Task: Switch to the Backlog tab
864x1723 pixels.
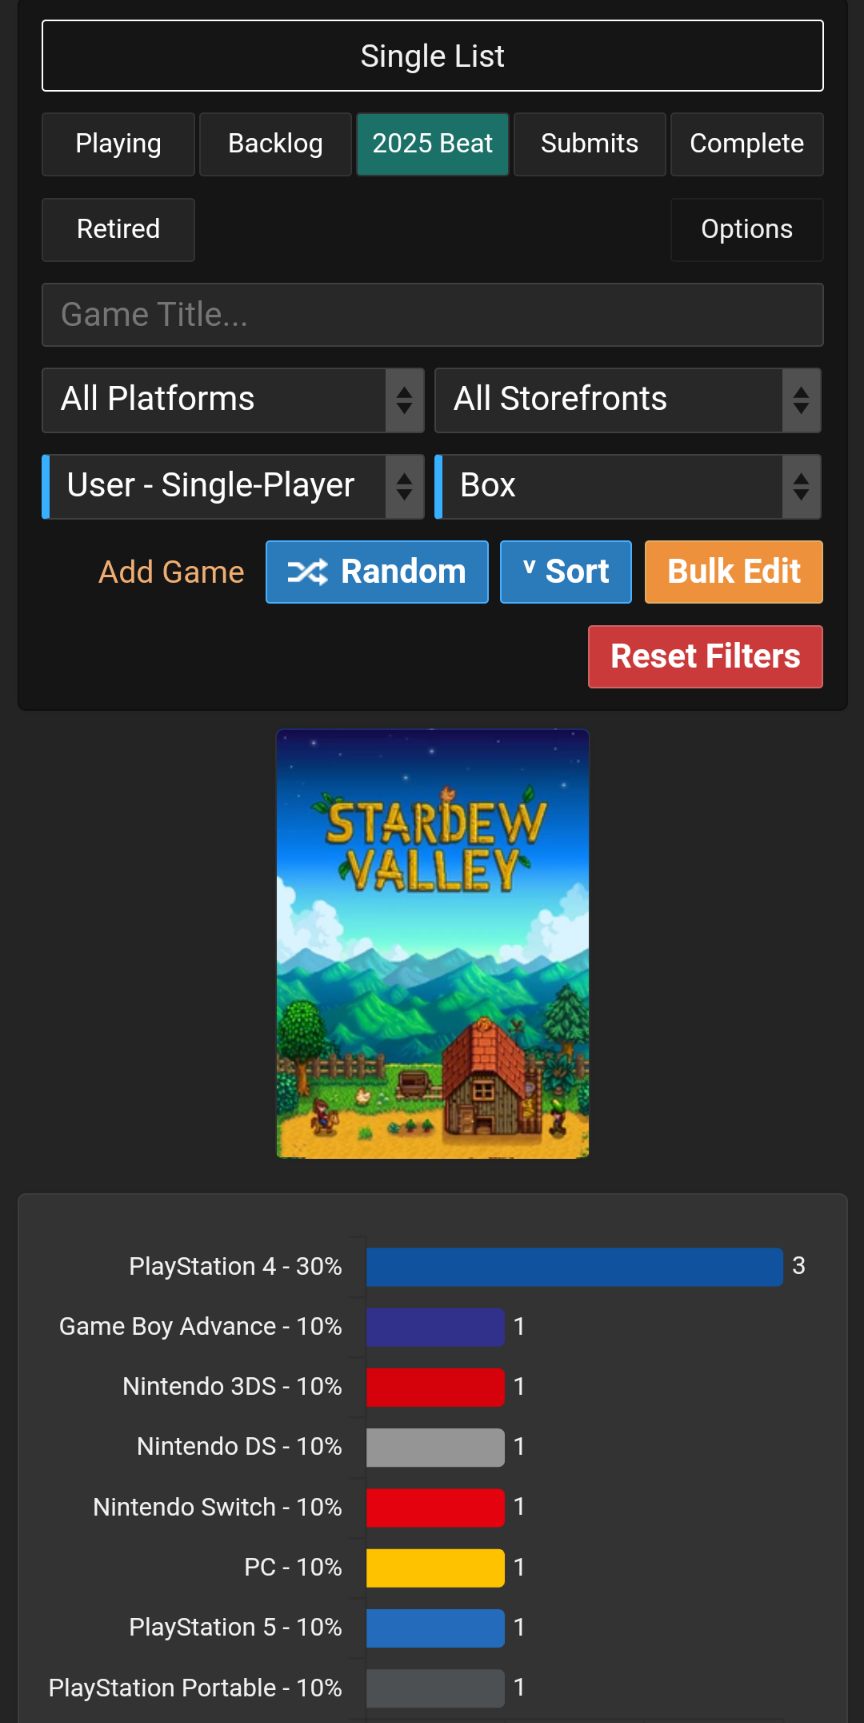Action: [x=275, y=144]
